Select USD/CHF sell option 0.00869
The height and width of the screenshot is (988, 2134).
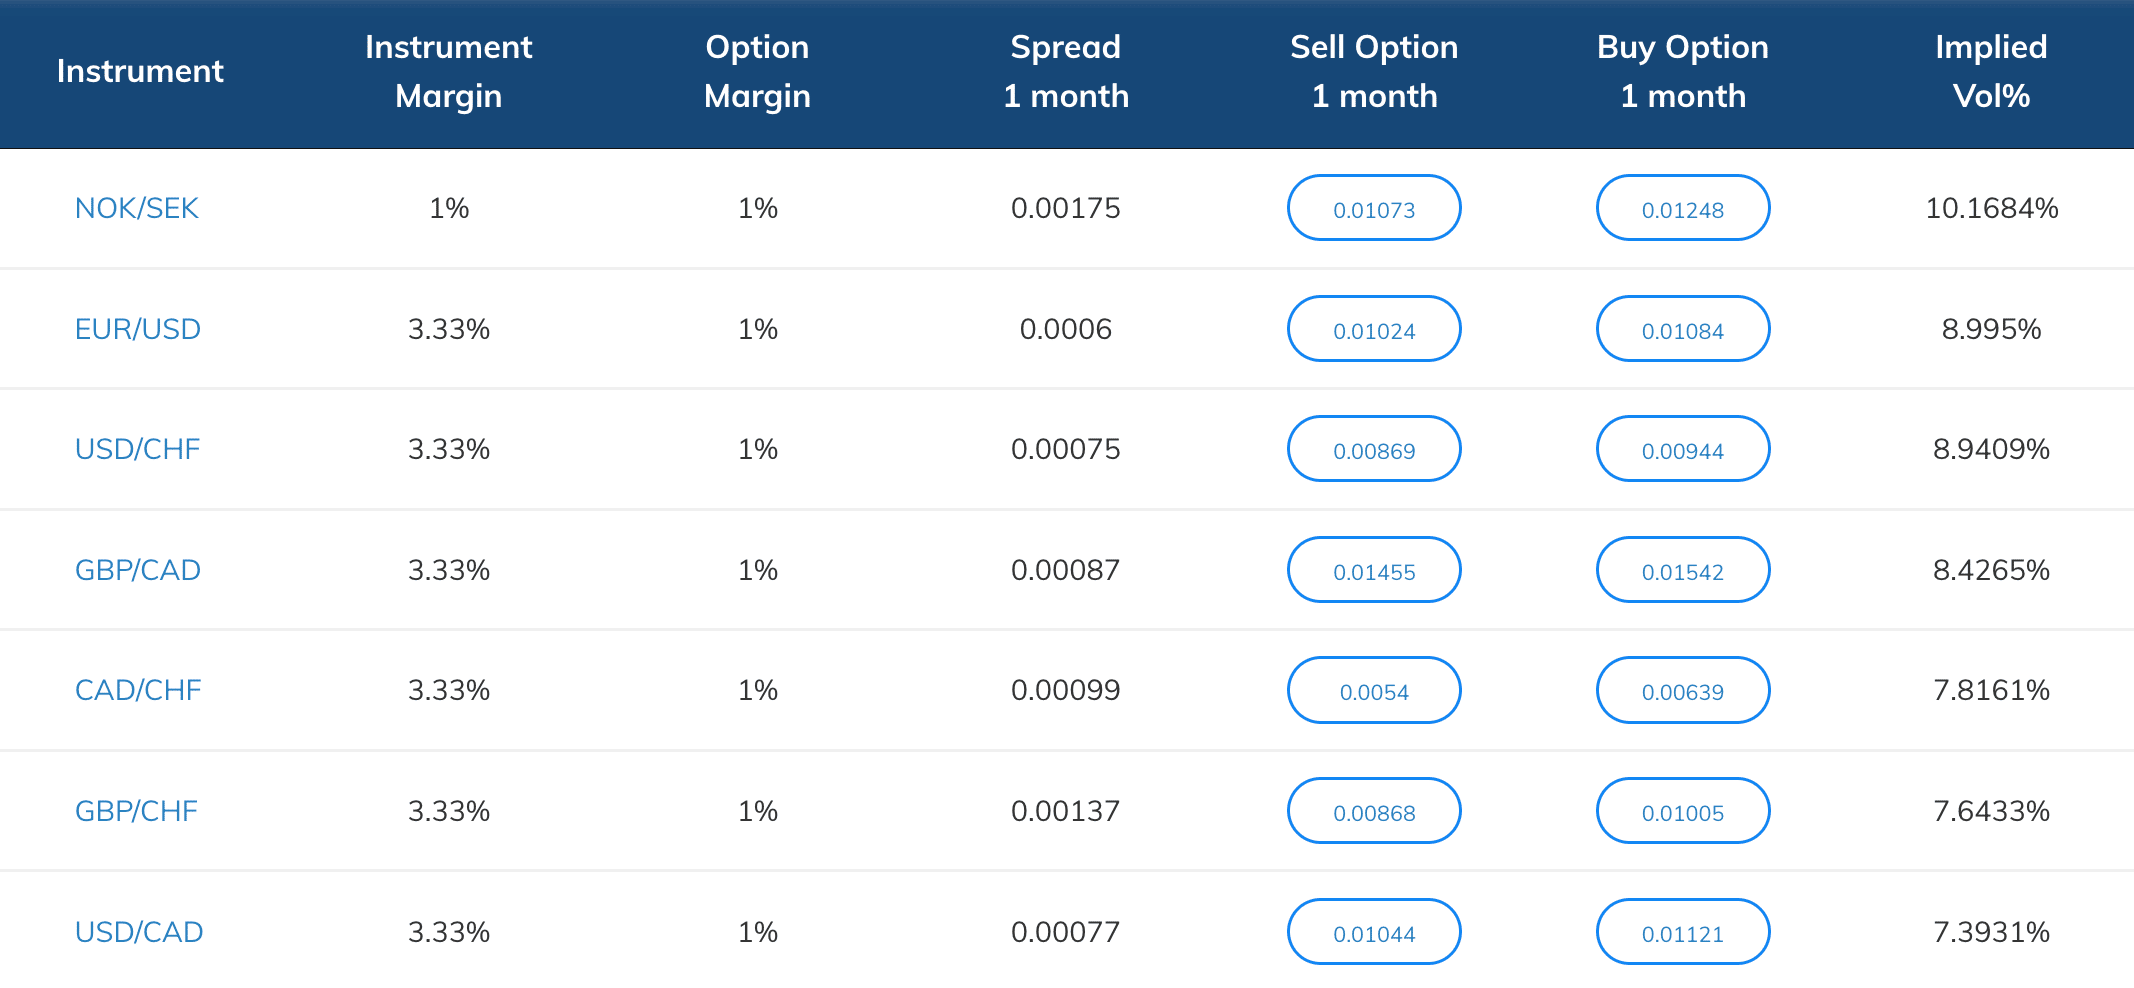[x=1374, y=449]
